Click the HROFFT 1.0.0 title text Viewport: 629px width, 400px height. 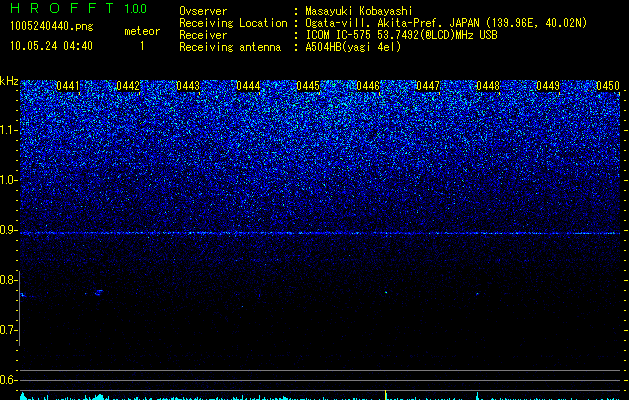click(x=78, y=8)
